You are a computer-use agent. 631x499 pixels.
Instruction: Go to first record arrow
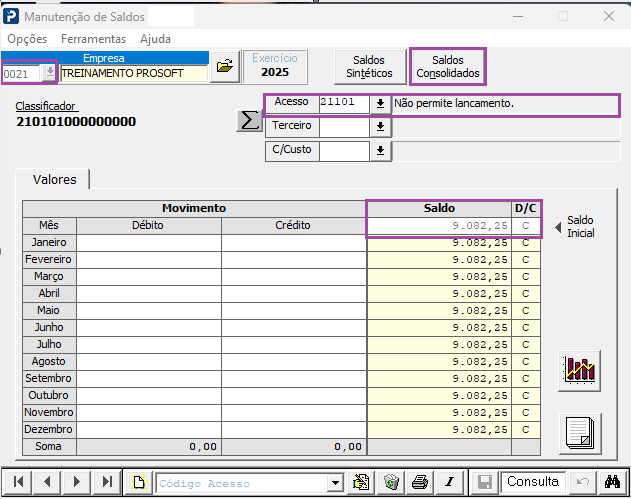pos(17,482)
